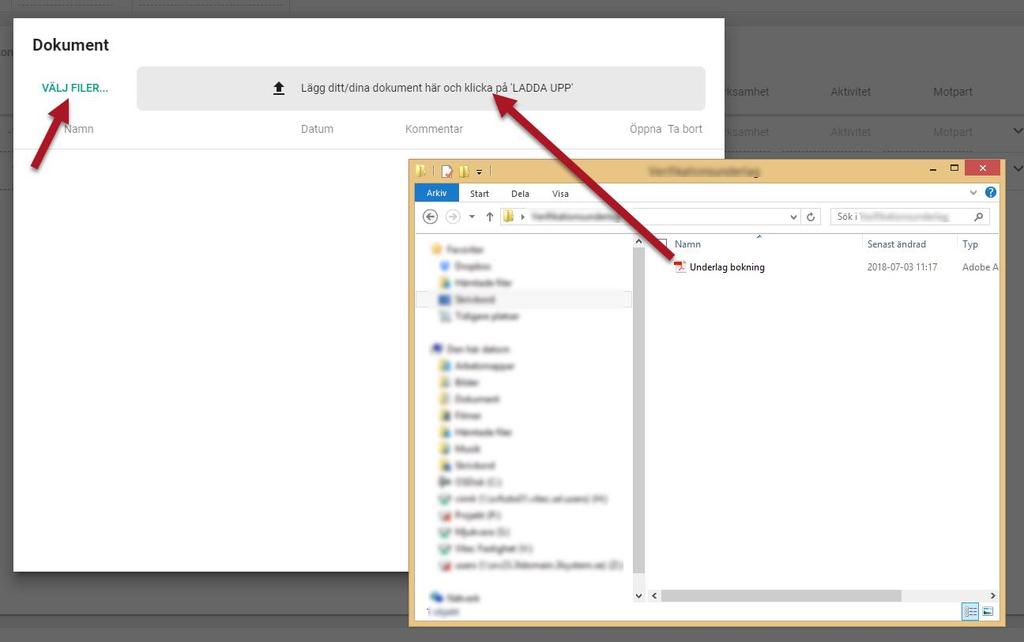Close the Explorer window with the red X
1024x642 pixels.
tap(982, 169)
